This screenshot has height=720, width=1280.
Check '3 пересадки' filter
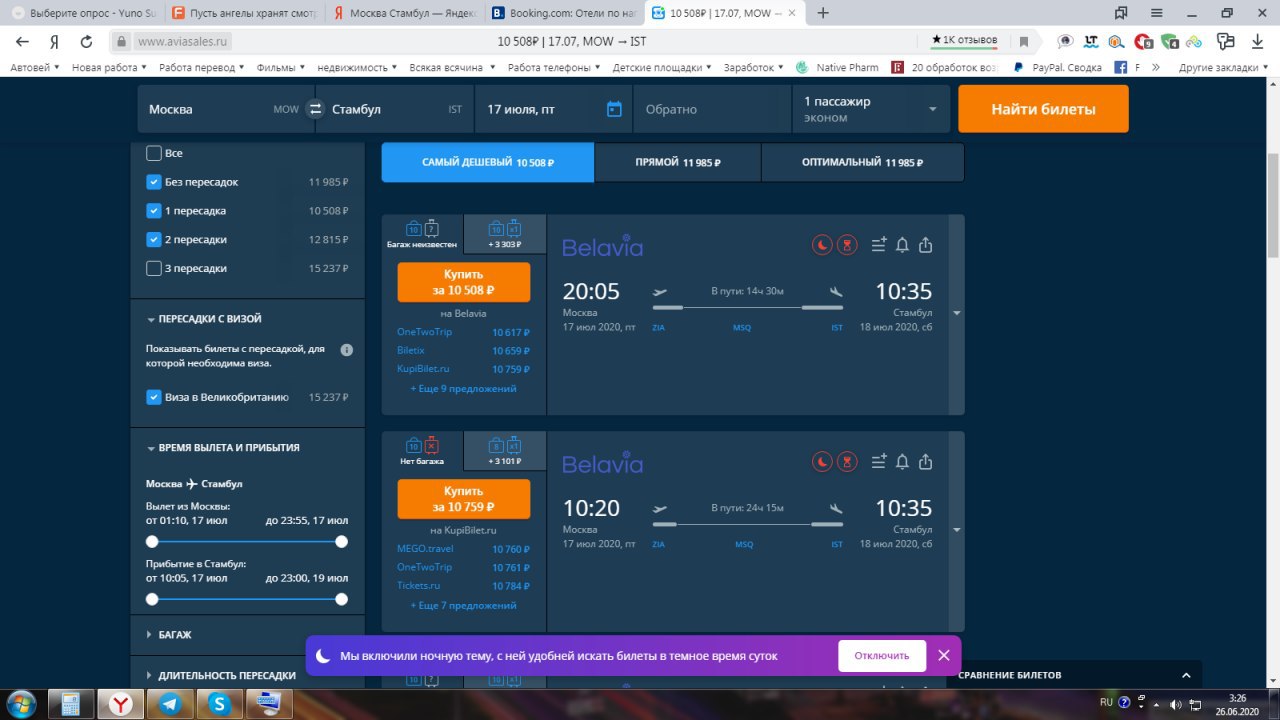[x=154, y=268]
